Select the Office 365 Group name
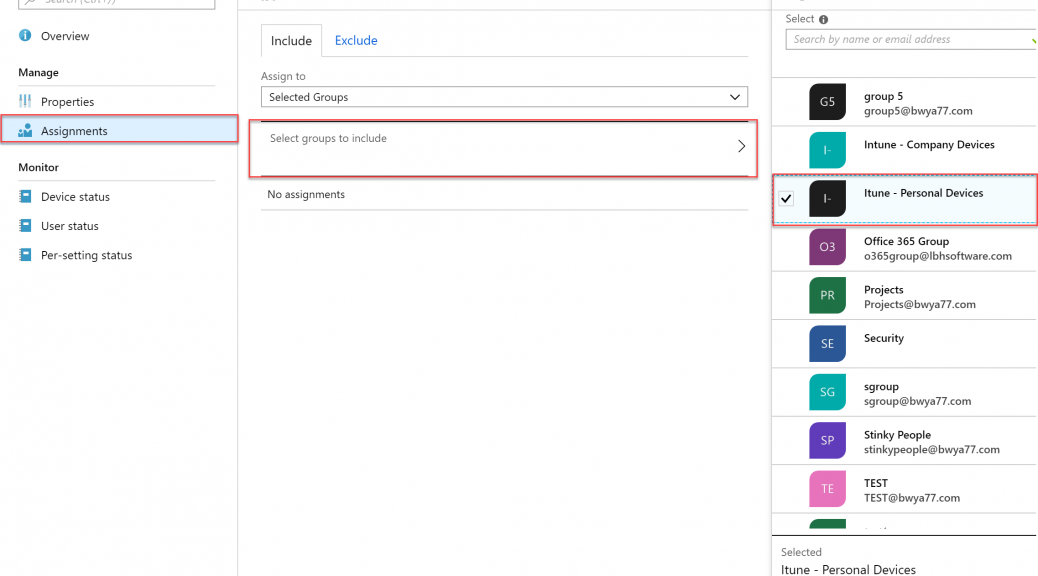The width and height of the screenshot is (1038, 576). point(906,241)
